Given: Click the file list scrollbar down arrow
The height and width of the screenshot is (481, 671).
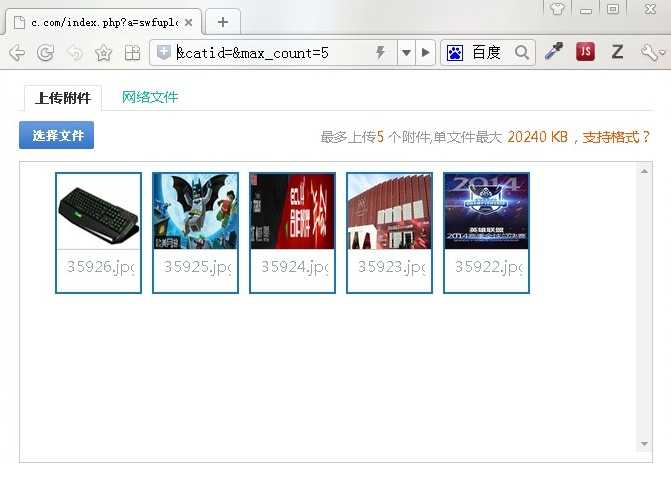Looking at the screenshot, I should coord(644,444).
